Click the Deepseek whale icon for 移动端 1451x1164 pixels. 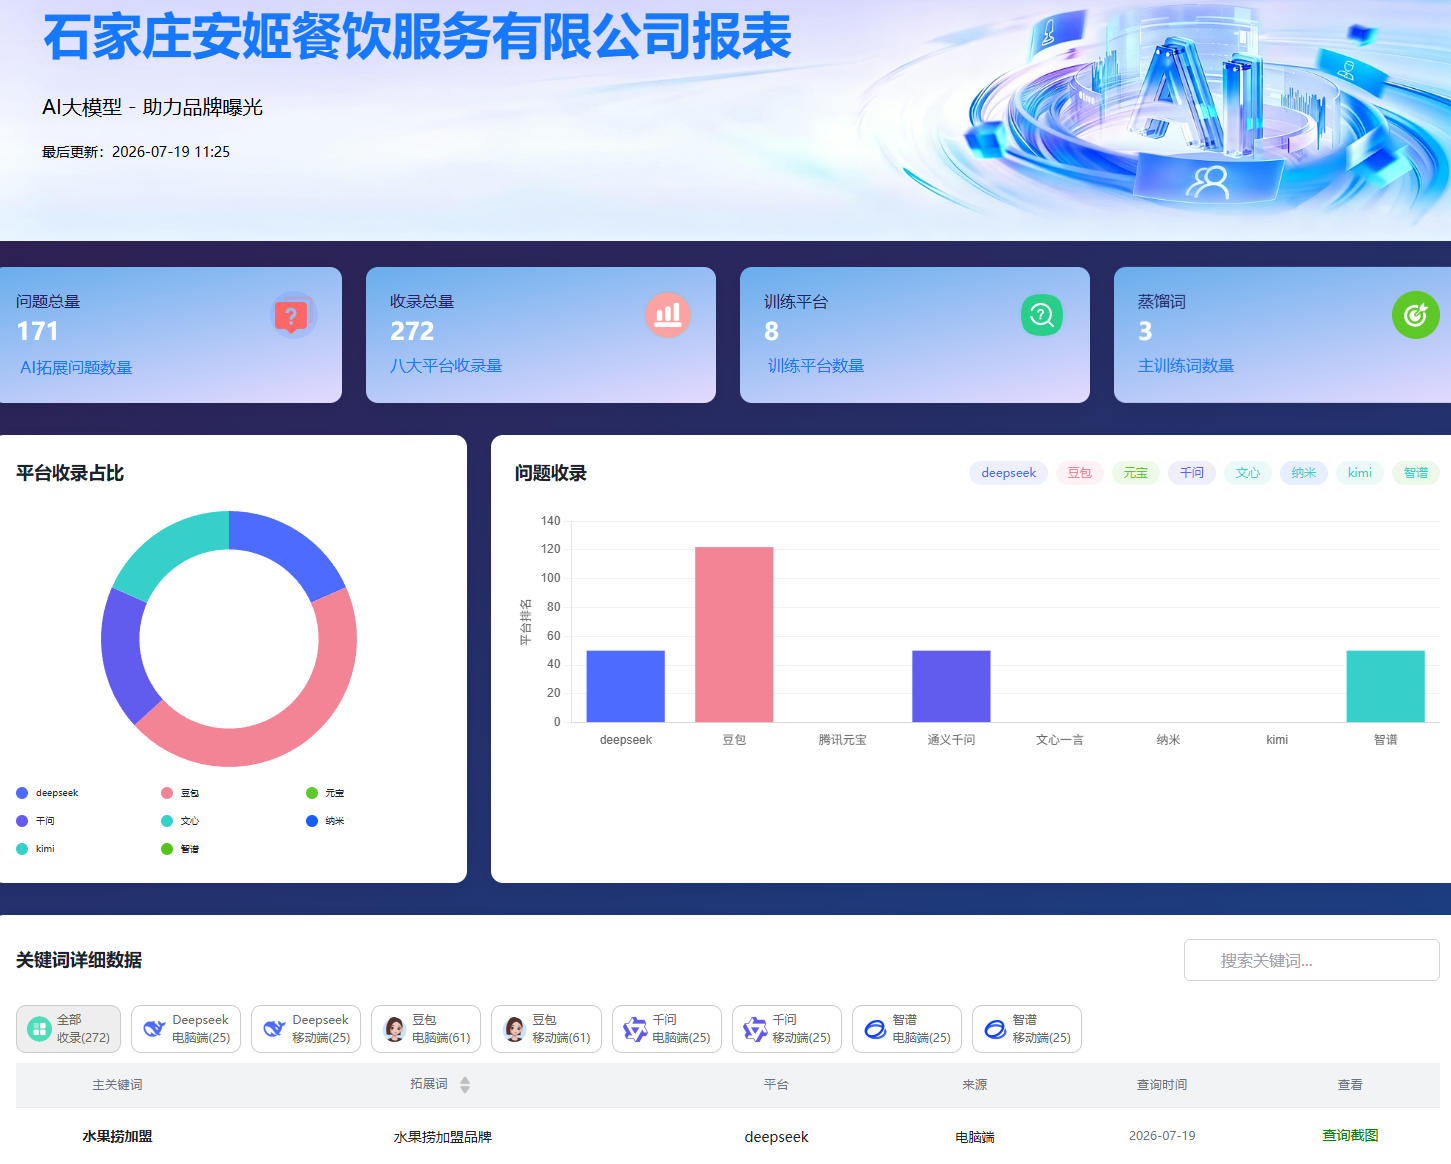[274, 1029]
